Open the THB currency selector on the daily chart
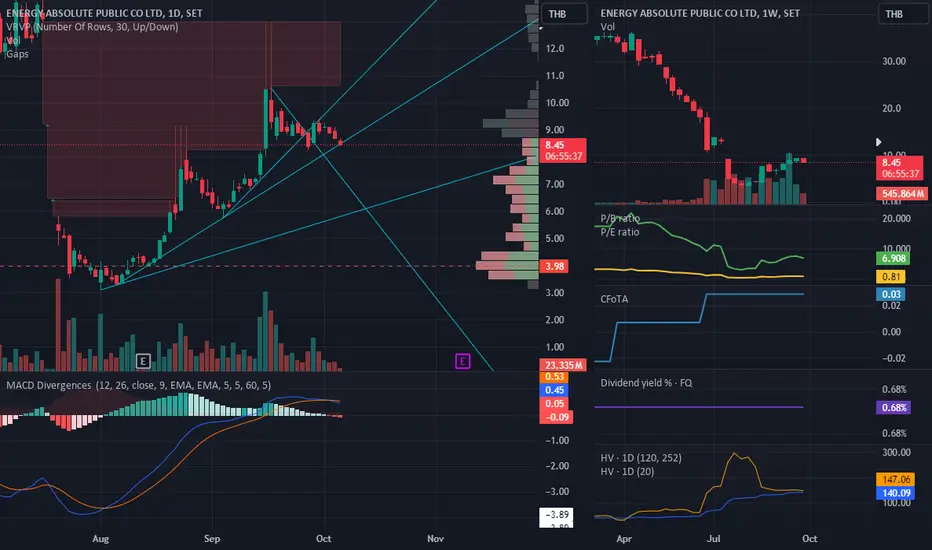Viewport: 932px width, 550px height. (563, 14)
